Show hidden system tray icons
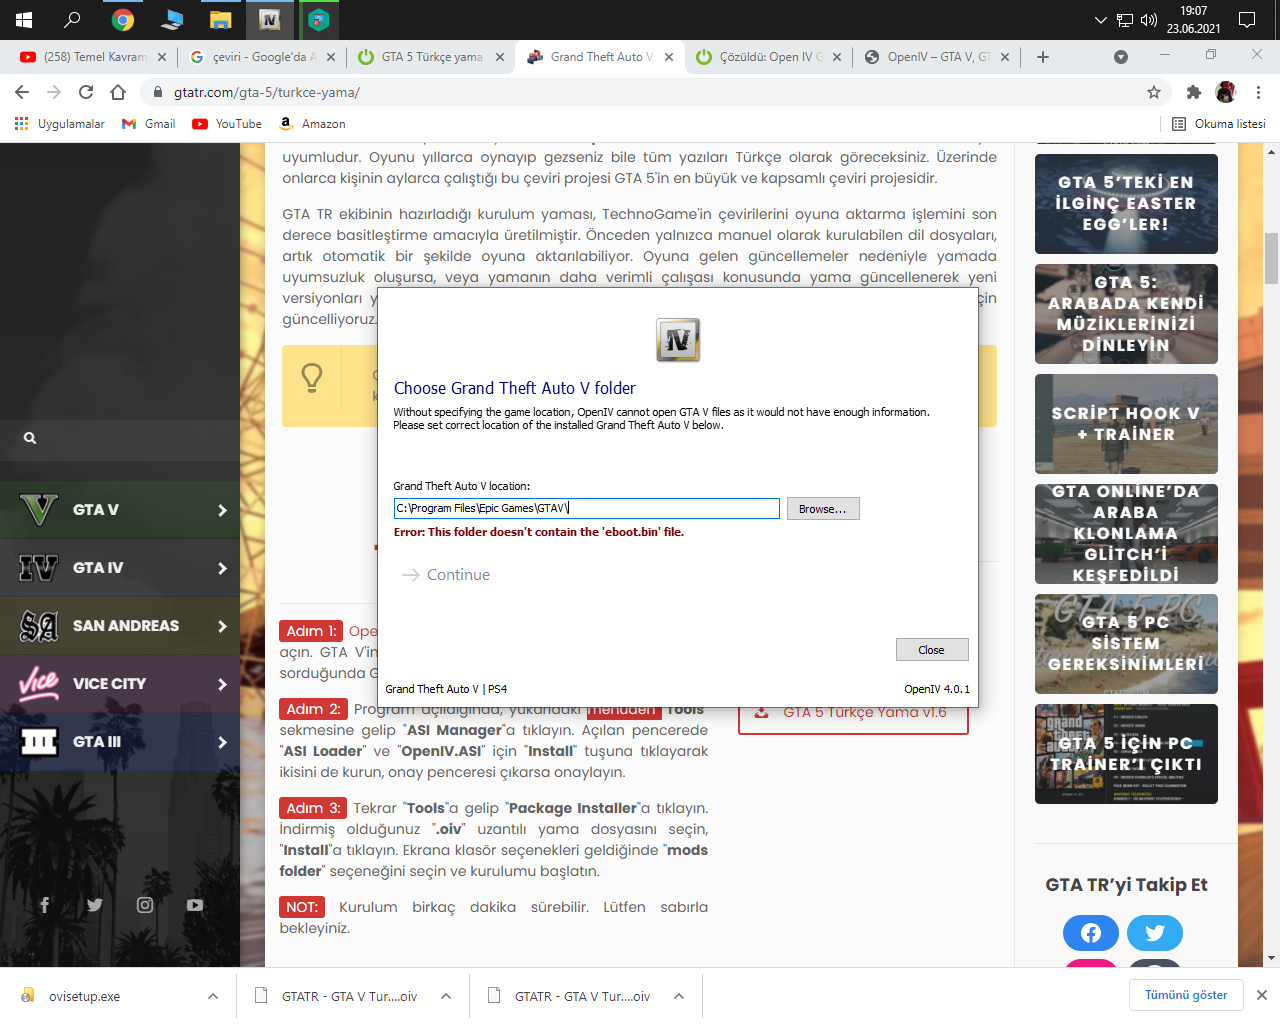The width and height of the screenshot is (1280, 1024). [x=1101, y=20]
